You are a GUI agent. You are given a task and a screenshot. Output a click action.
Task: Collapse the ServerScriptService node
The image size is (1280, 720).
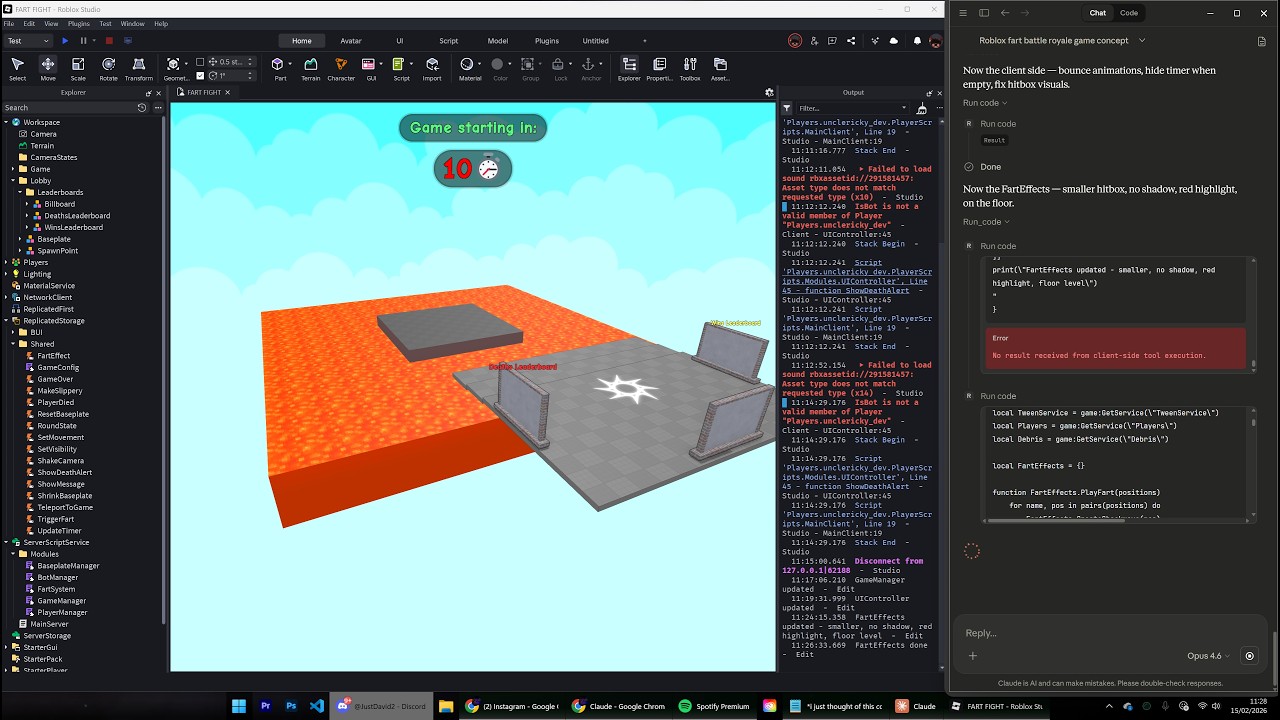point(6,542)
